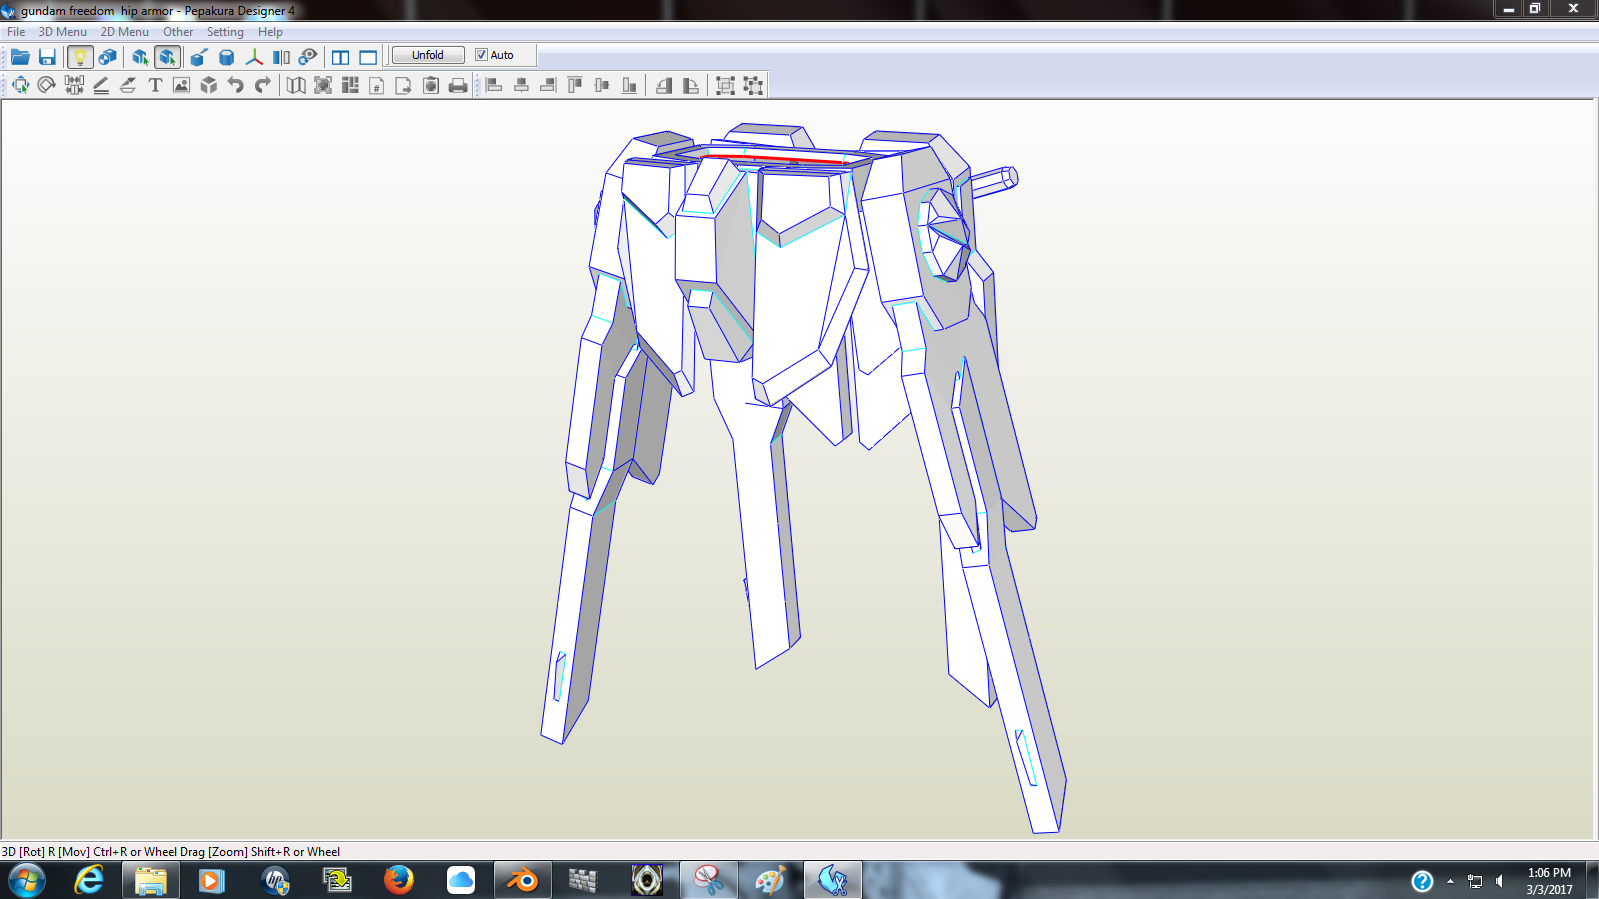Switch to Blender in the taskbar

tap(522, 880)
